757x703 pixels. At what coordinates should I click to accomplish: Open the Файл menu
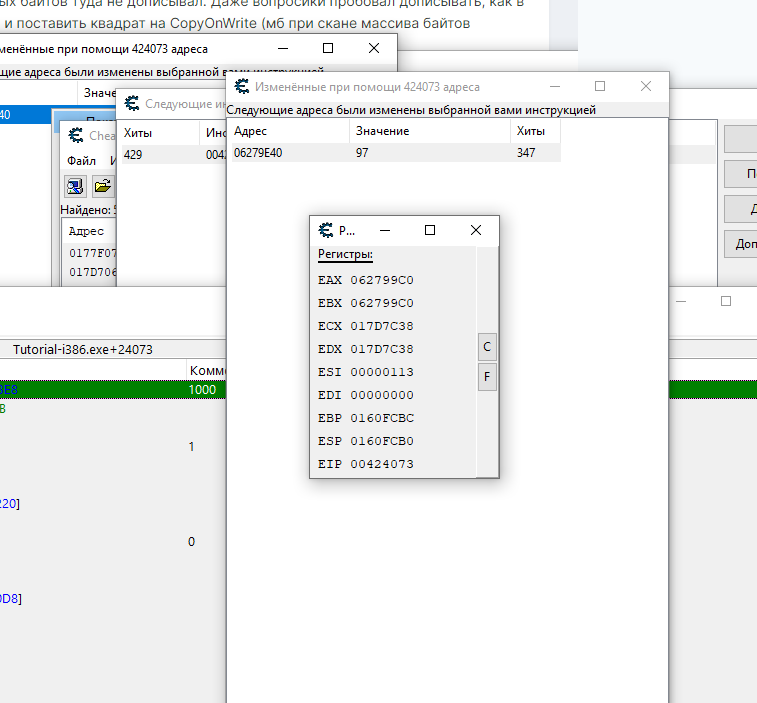click(81, 161)
